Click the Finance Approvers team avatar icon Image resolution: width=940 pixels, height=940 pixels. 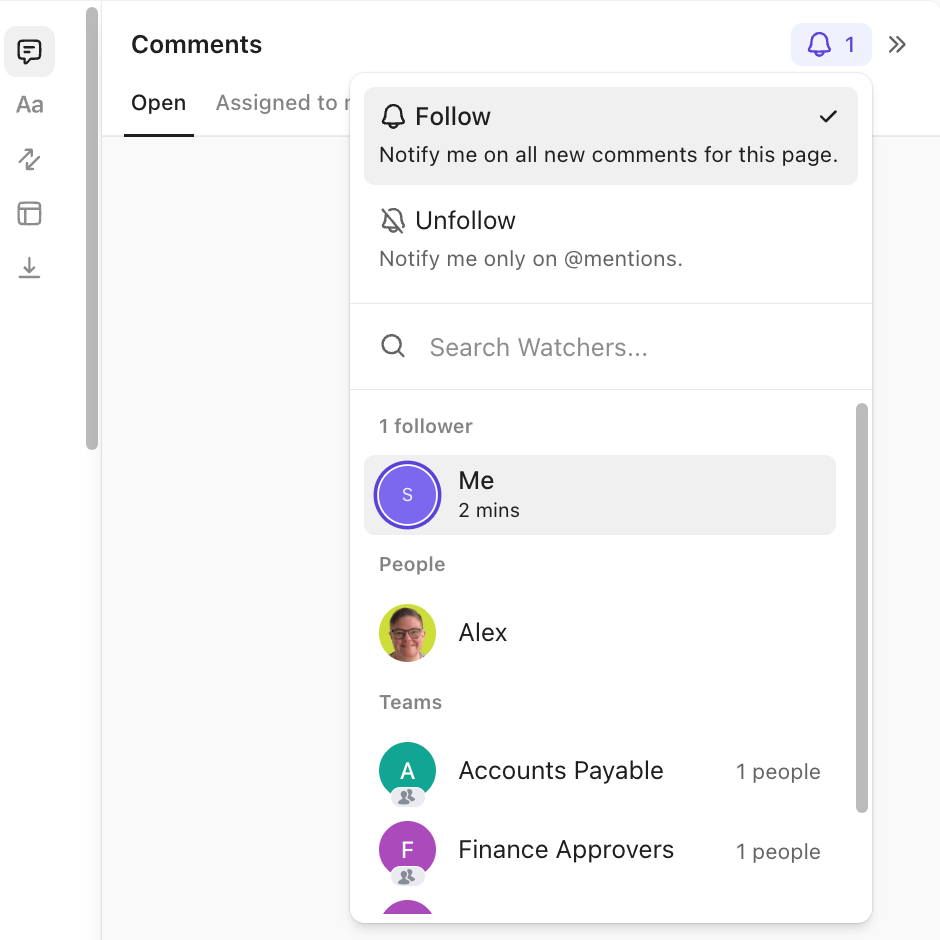[406, 850]
